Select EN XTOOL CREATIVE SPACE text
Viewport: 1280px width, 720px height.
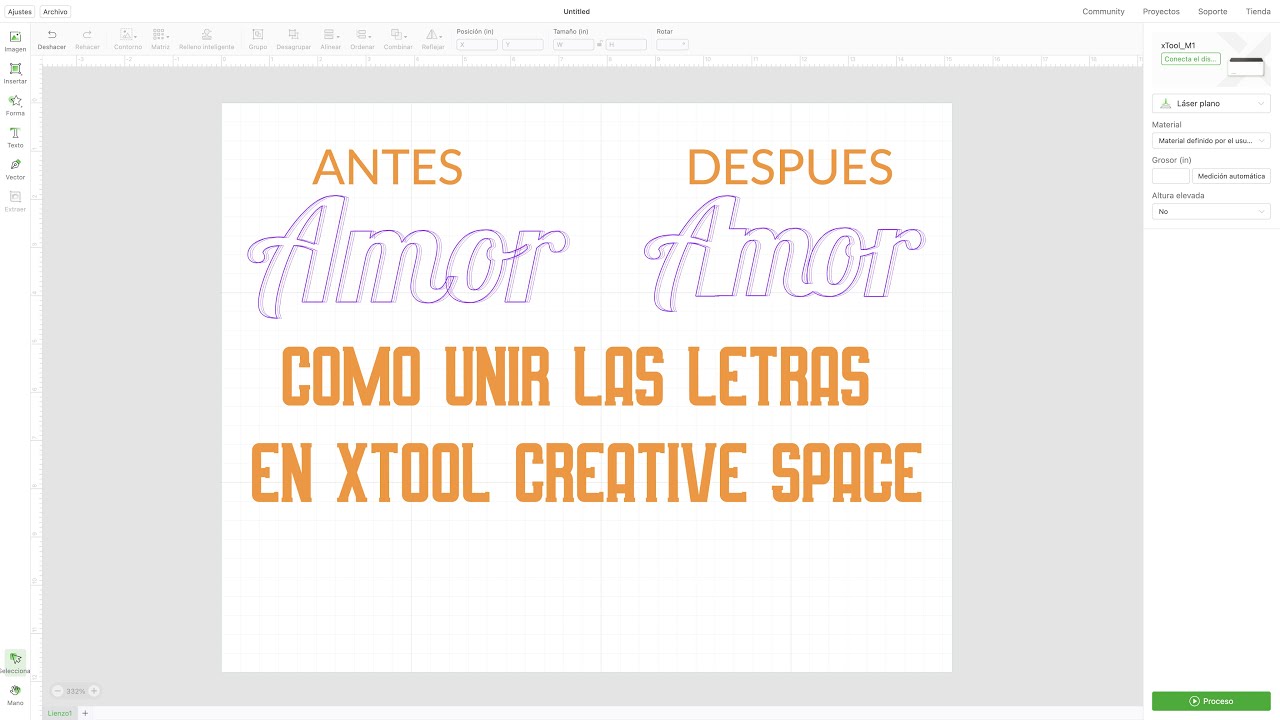pos(586,472)
